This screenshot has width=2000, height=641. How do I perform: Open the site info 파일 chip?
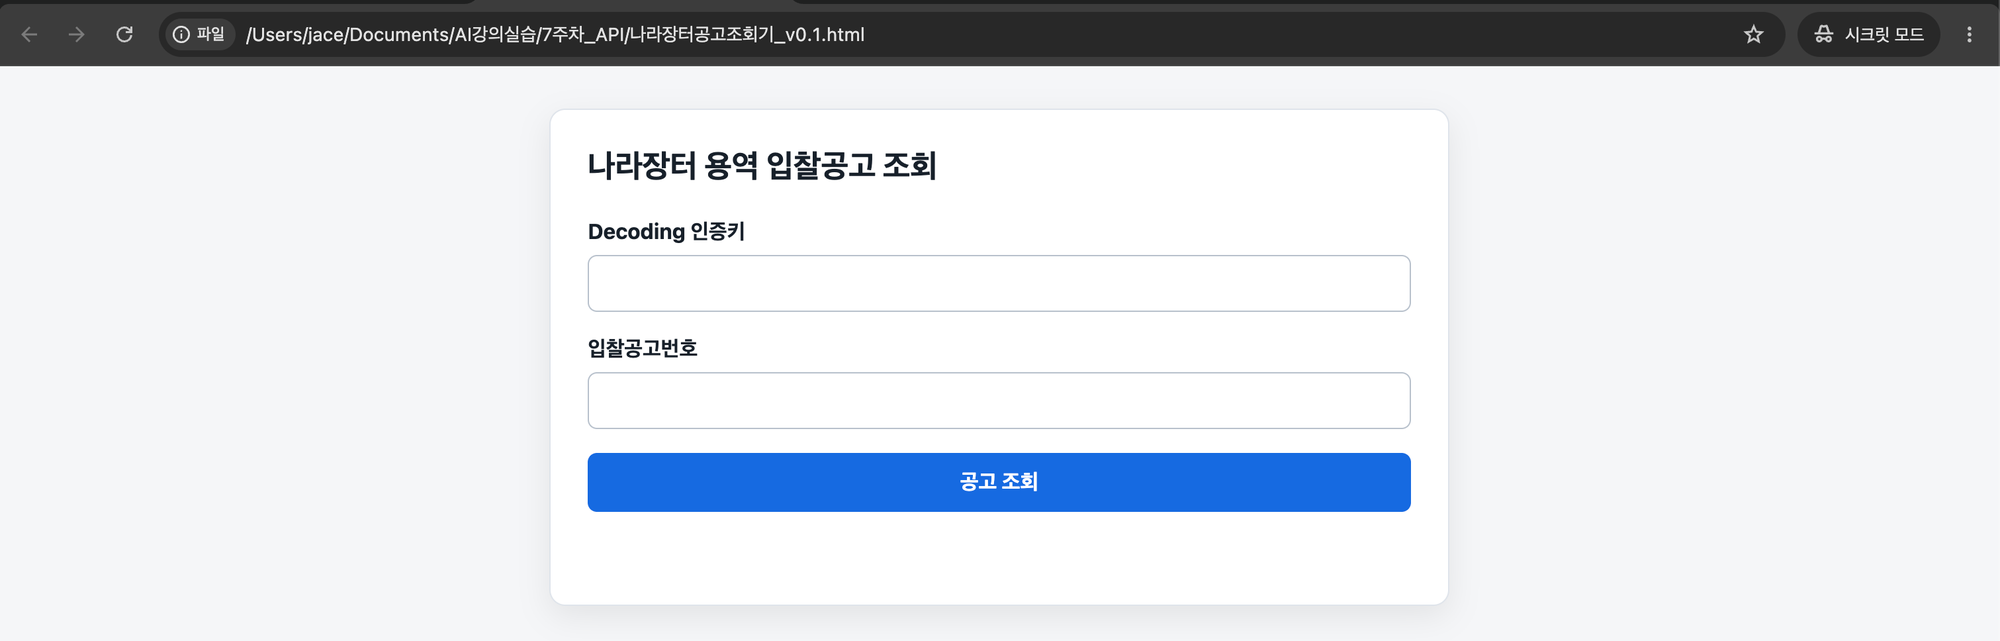click(x=199, y=34)
